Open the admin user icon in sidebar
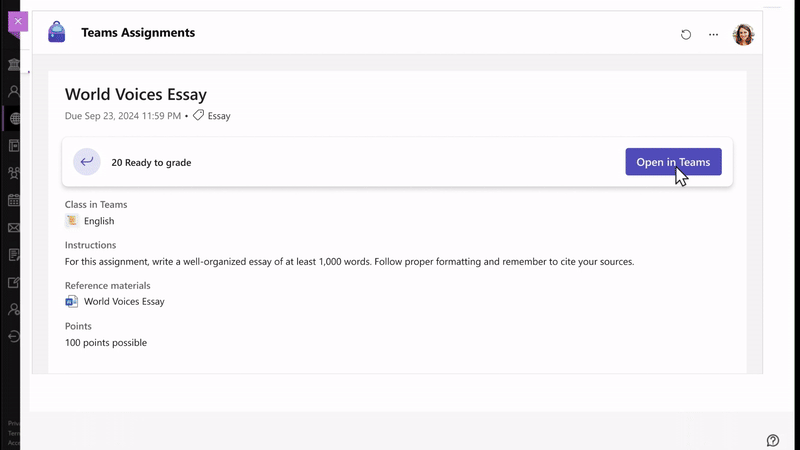 (14, 309)
